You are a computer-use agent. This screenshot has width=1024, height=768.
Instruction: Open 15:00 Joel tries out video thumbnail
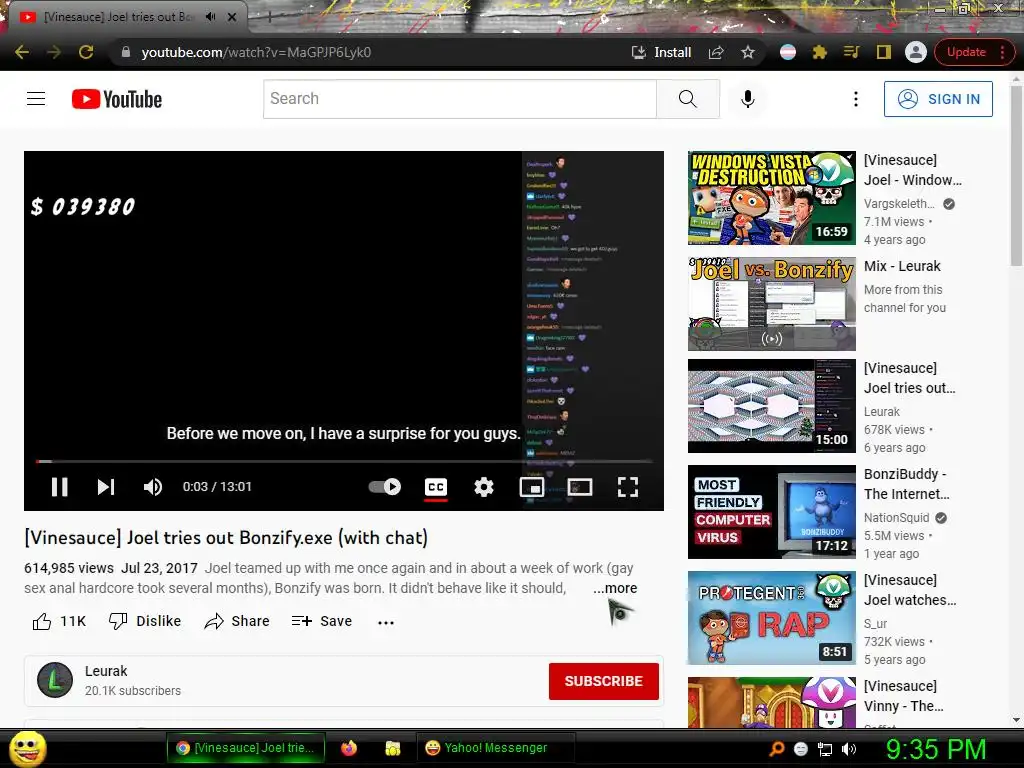pos(771,406)
